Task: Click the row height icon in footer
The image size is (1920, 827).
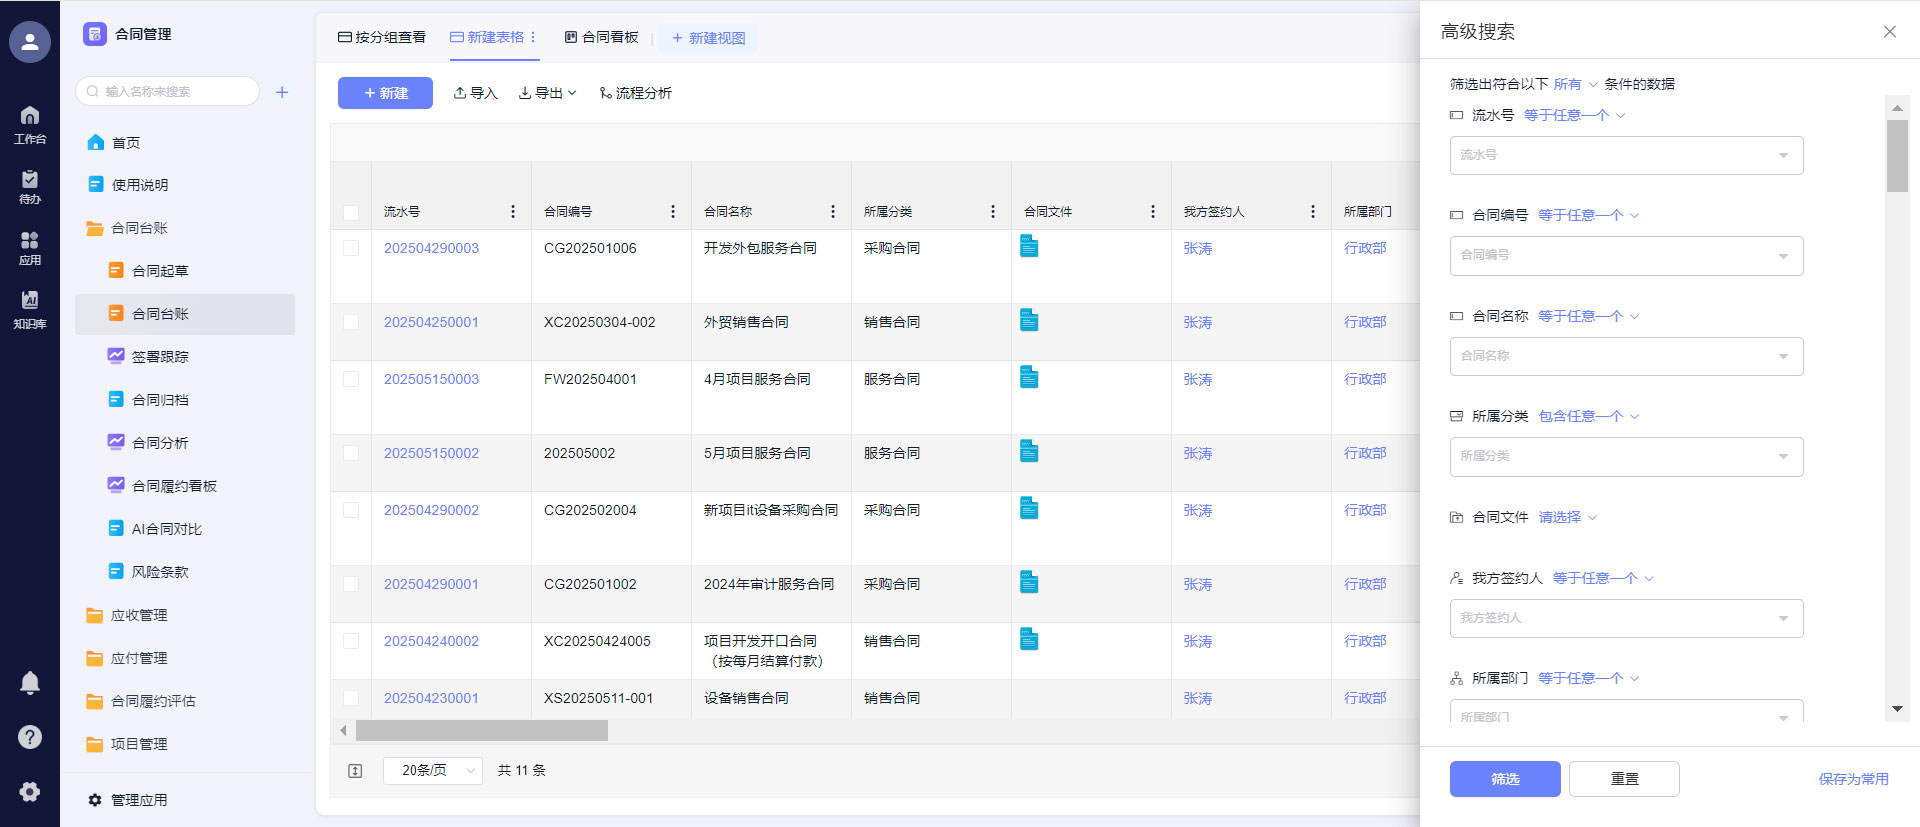Action: (x=355, y=771)
